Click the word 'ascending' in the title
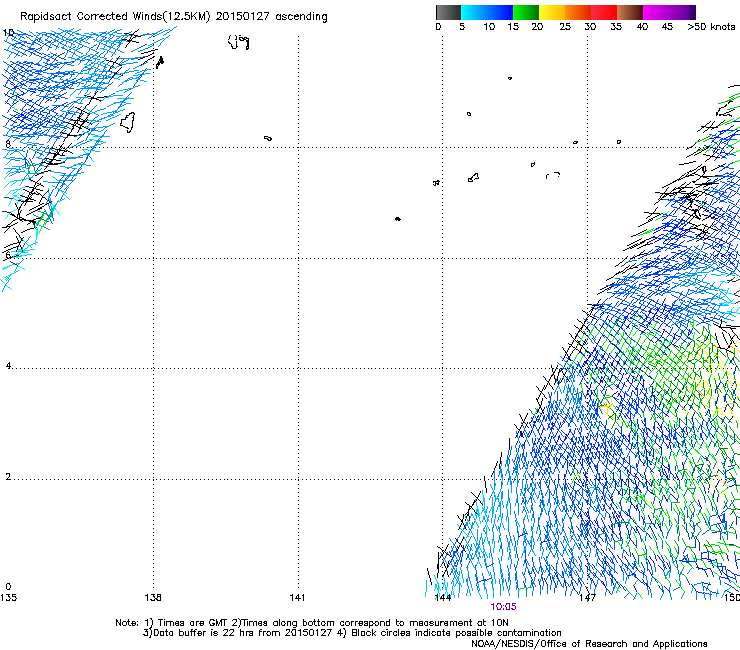This screenshot has height=650, width=740. 301,17
